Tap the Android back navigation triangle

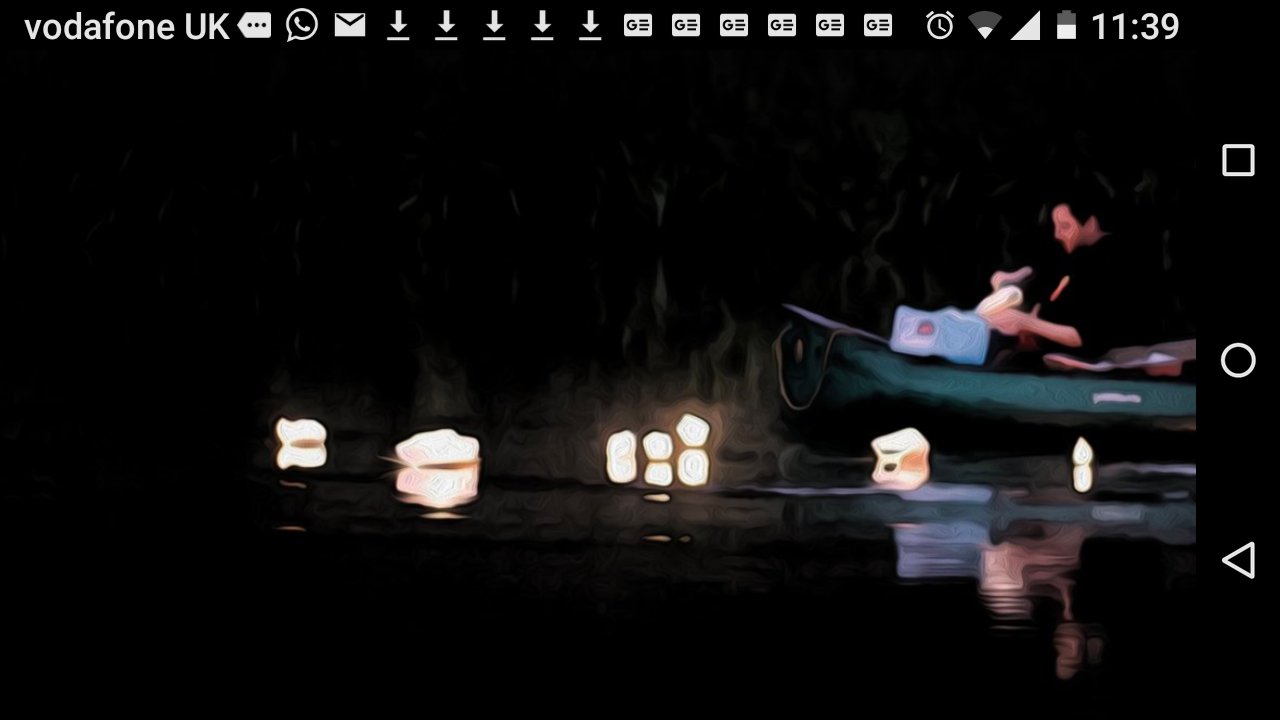click(1238, 560)
